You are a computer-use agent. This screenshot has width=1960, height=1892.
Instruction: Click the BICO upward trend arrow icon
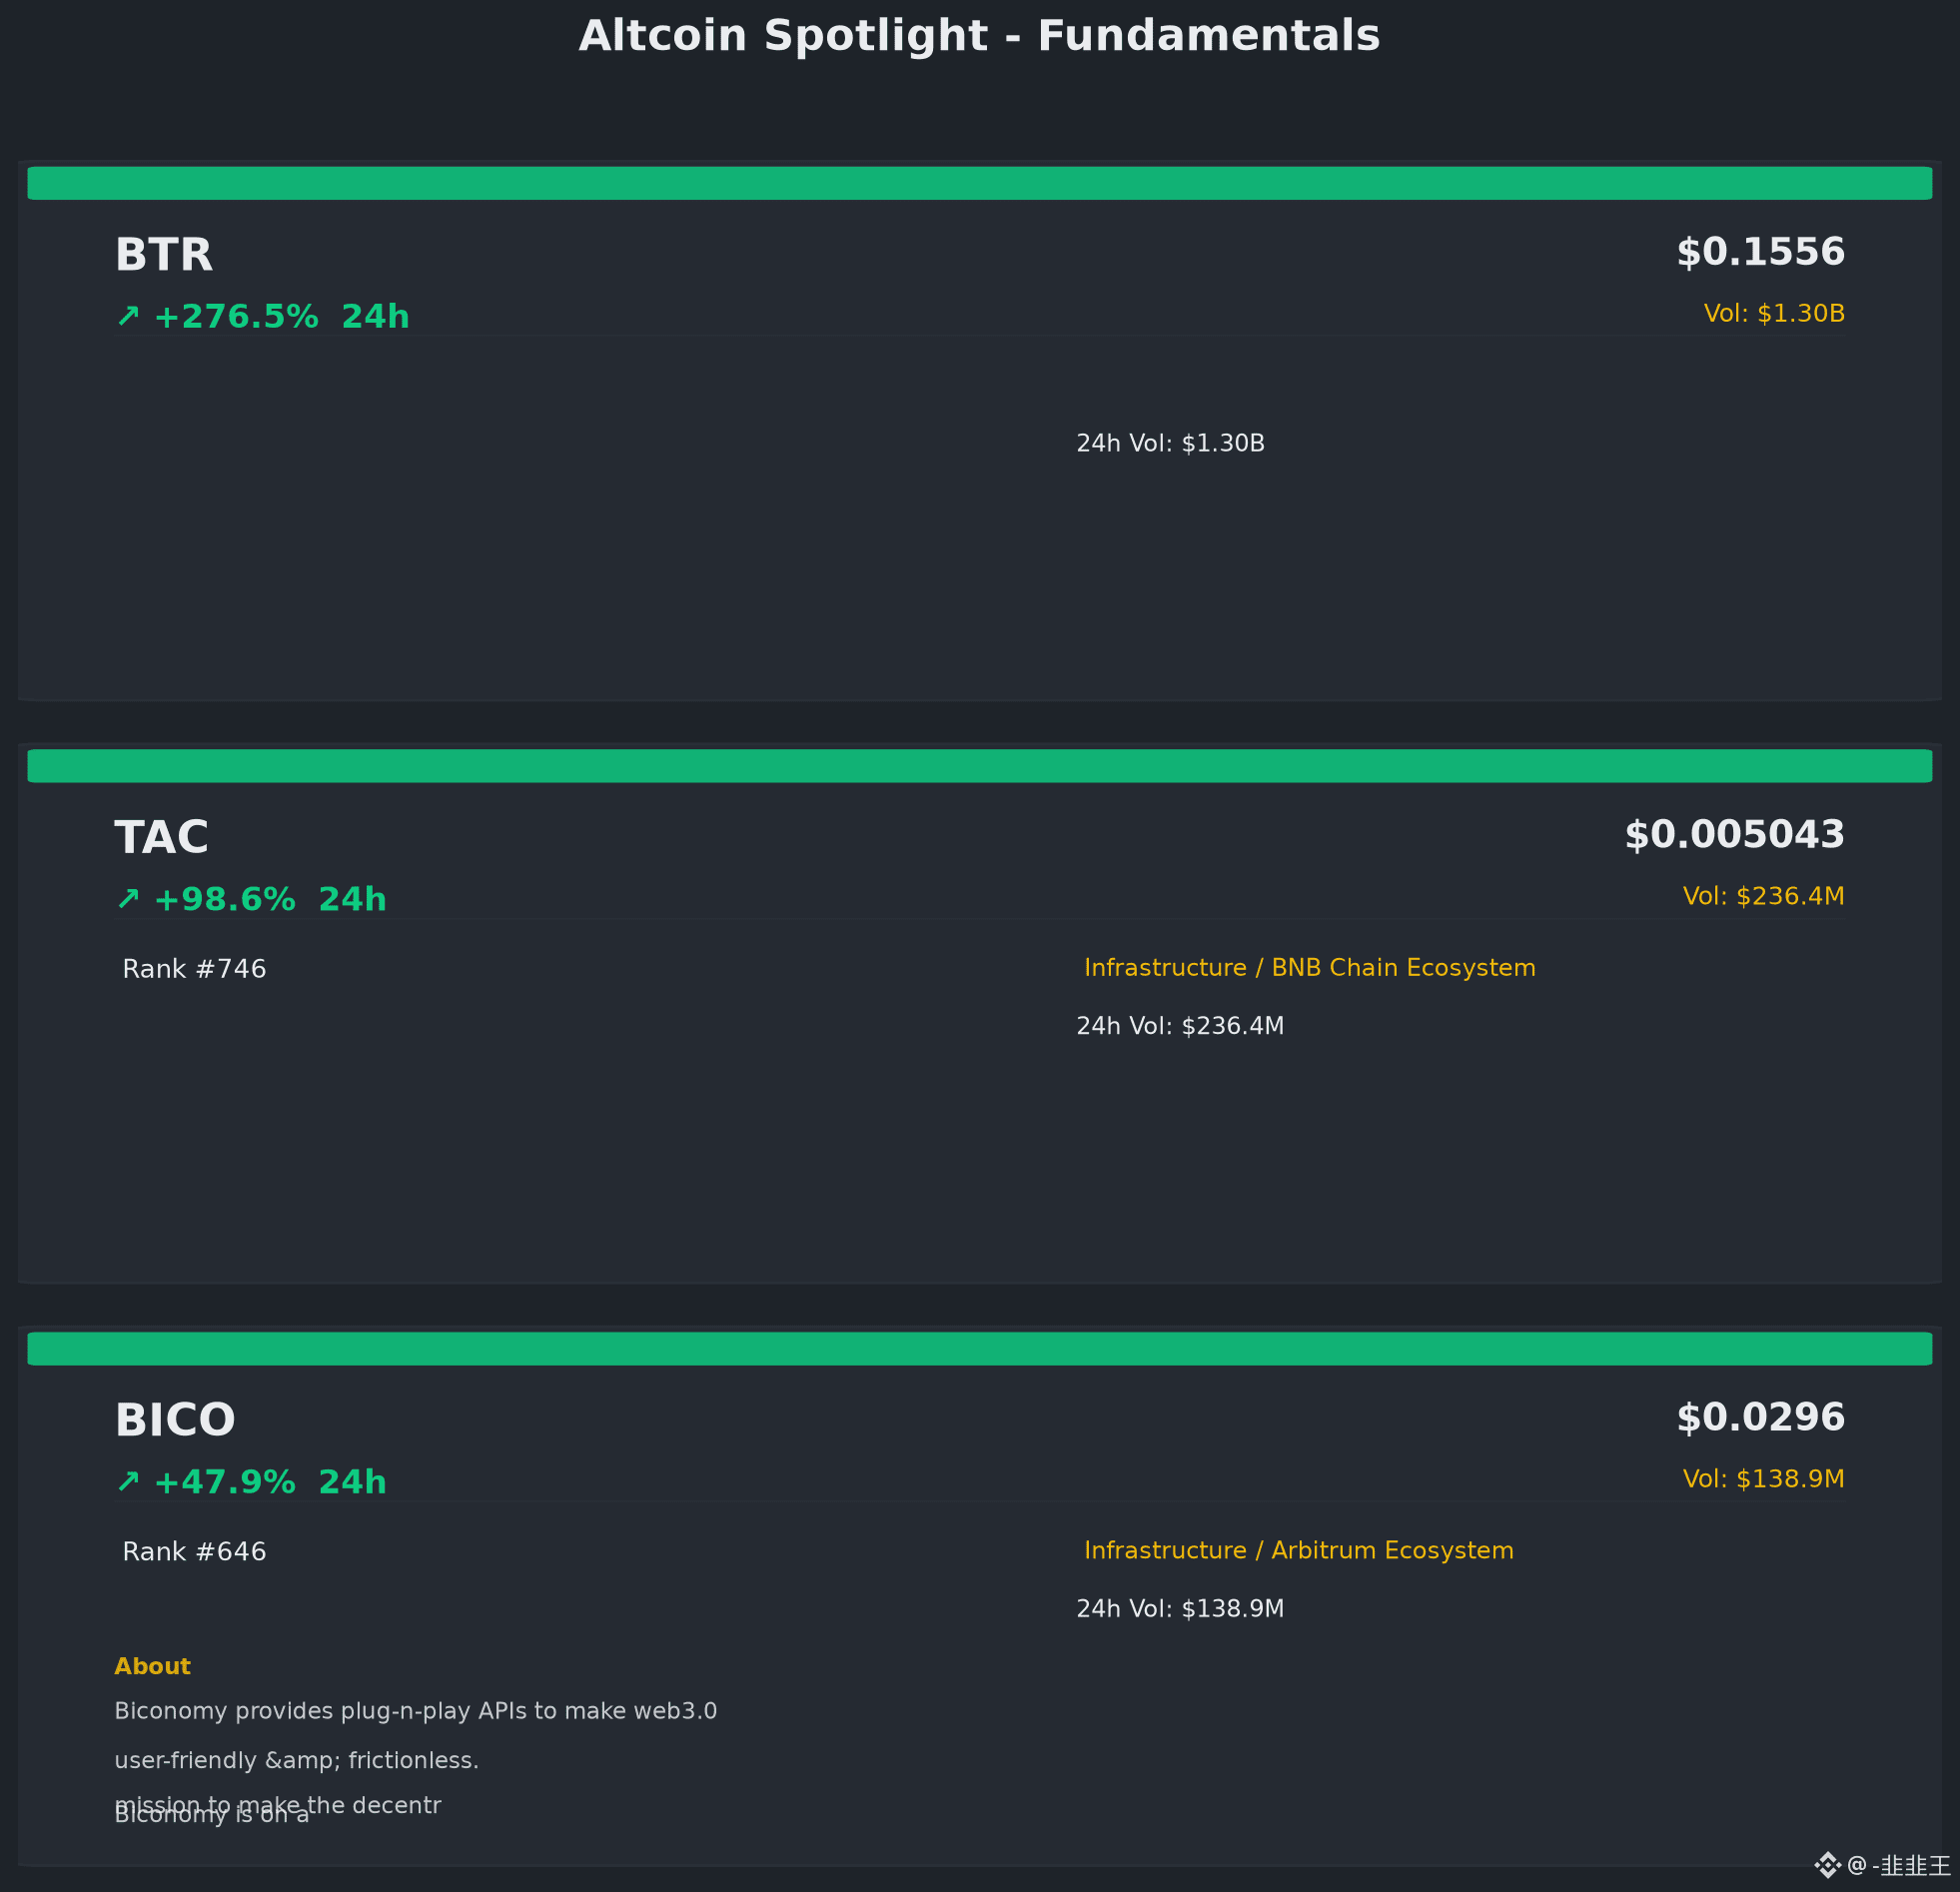coord(128,1482)
